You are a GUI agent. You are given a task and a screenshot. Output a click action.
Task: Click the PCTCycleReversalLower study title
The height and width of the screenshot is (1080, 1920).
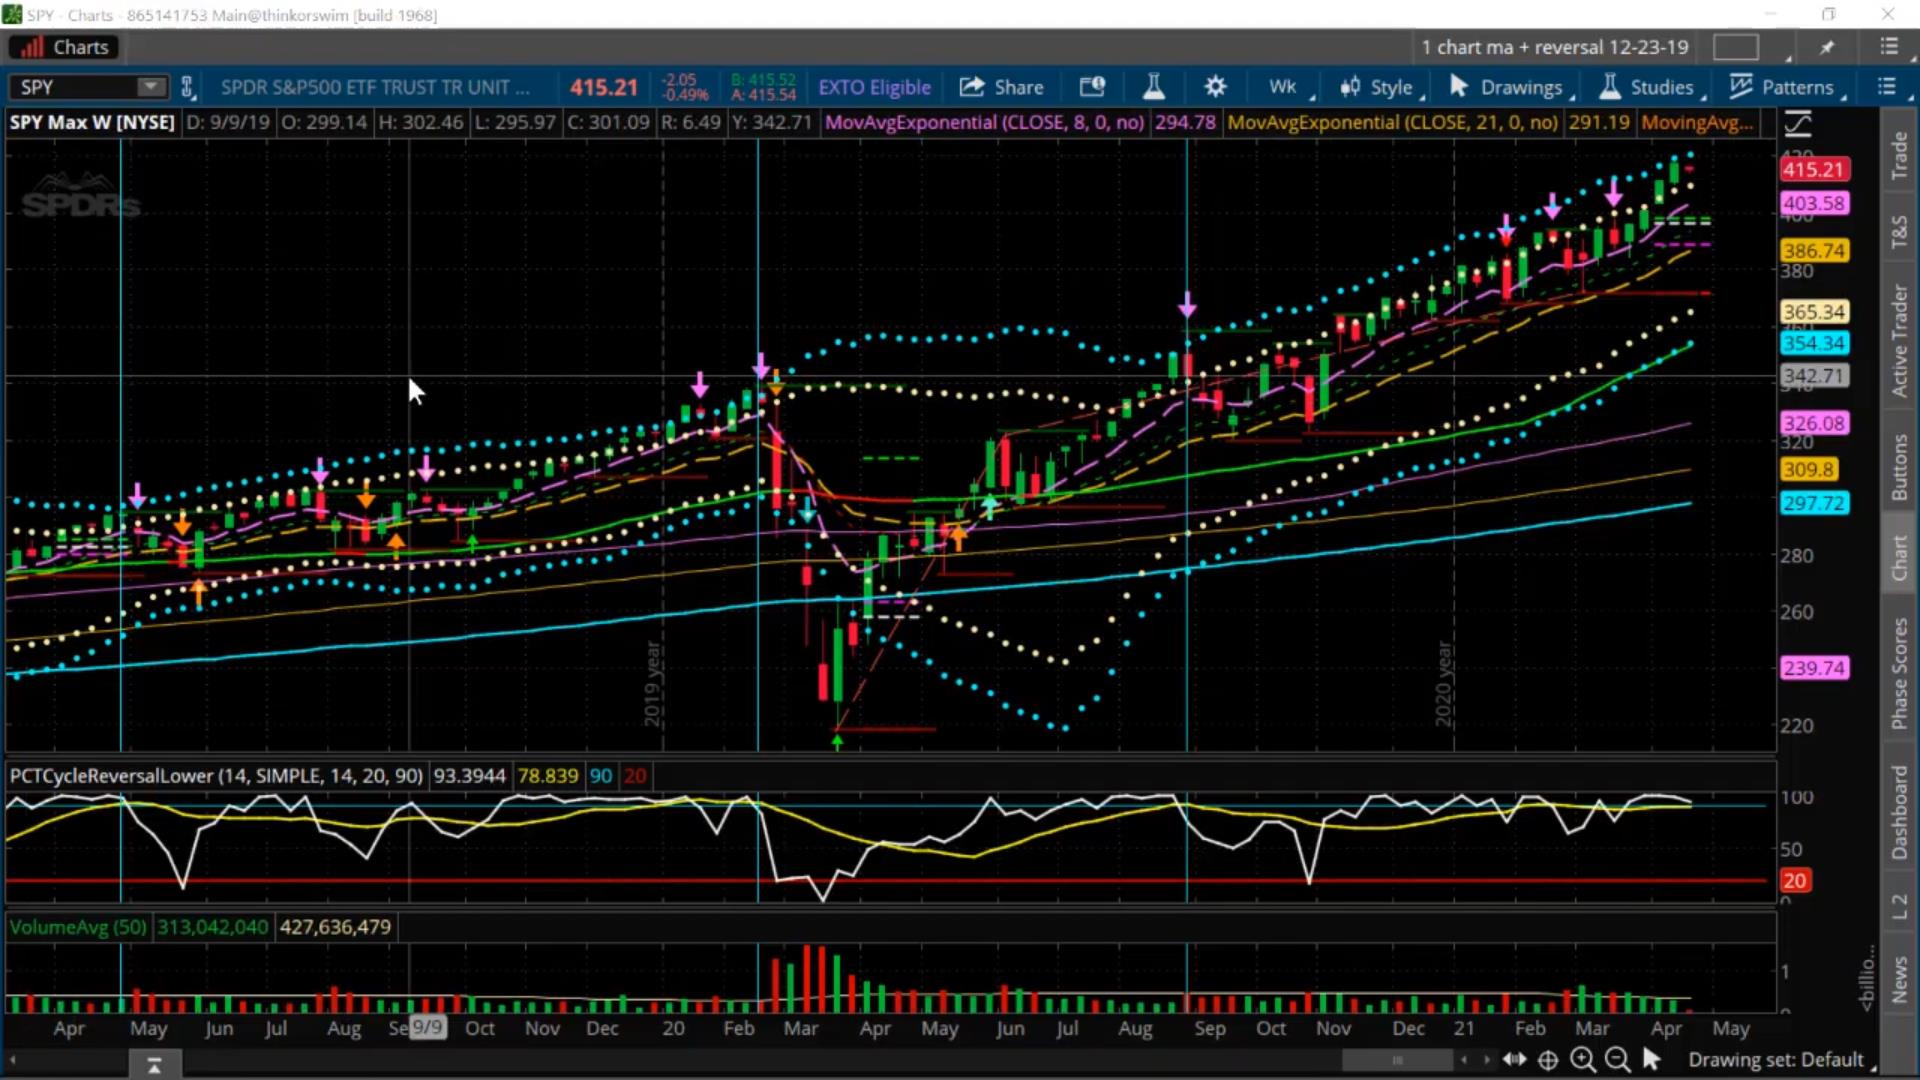[x=216, y=776]
